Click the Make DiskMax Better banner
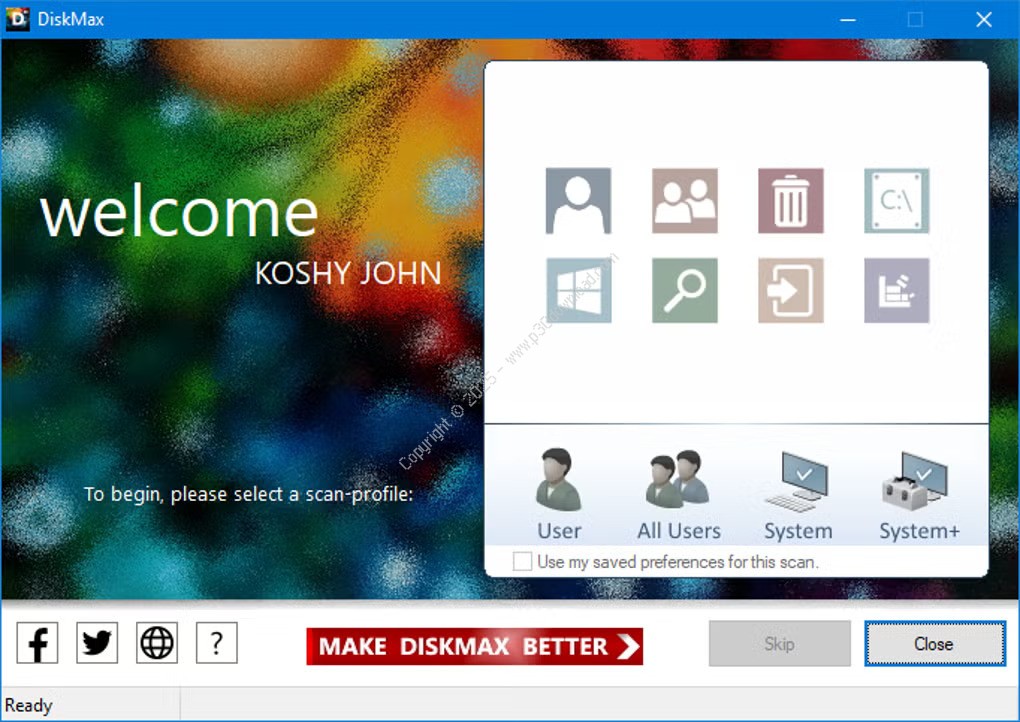This screenshot has height=722, width=1020. (x=474, y=646)
